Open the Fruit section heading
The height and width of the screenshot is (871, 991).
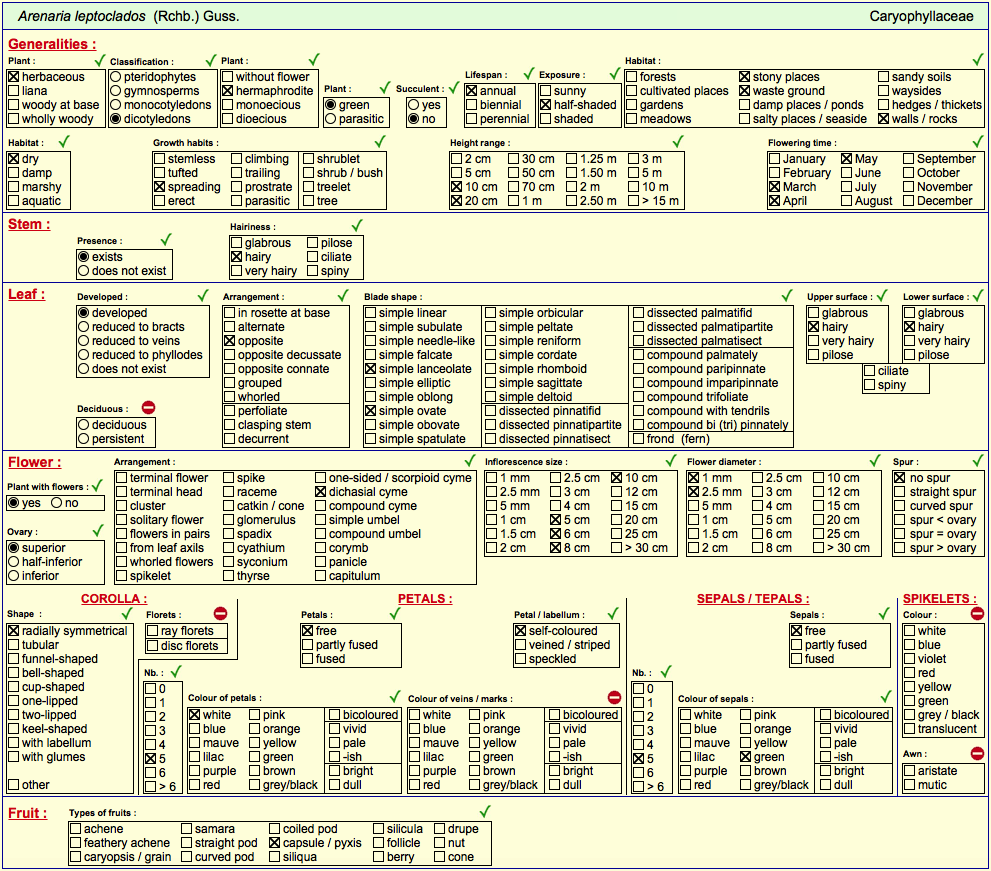28,813
